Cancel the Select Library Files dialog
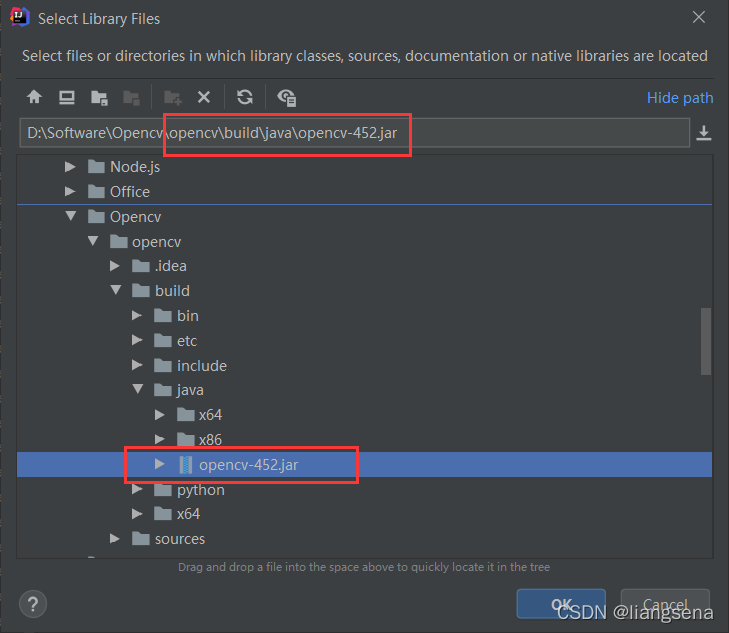This screenshot has height=633, width=729. (x=665, y=604)
